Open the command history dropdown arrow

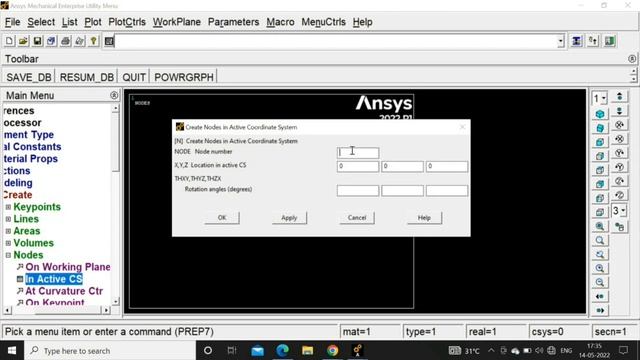pyautogui.click(x=561, y=41)
